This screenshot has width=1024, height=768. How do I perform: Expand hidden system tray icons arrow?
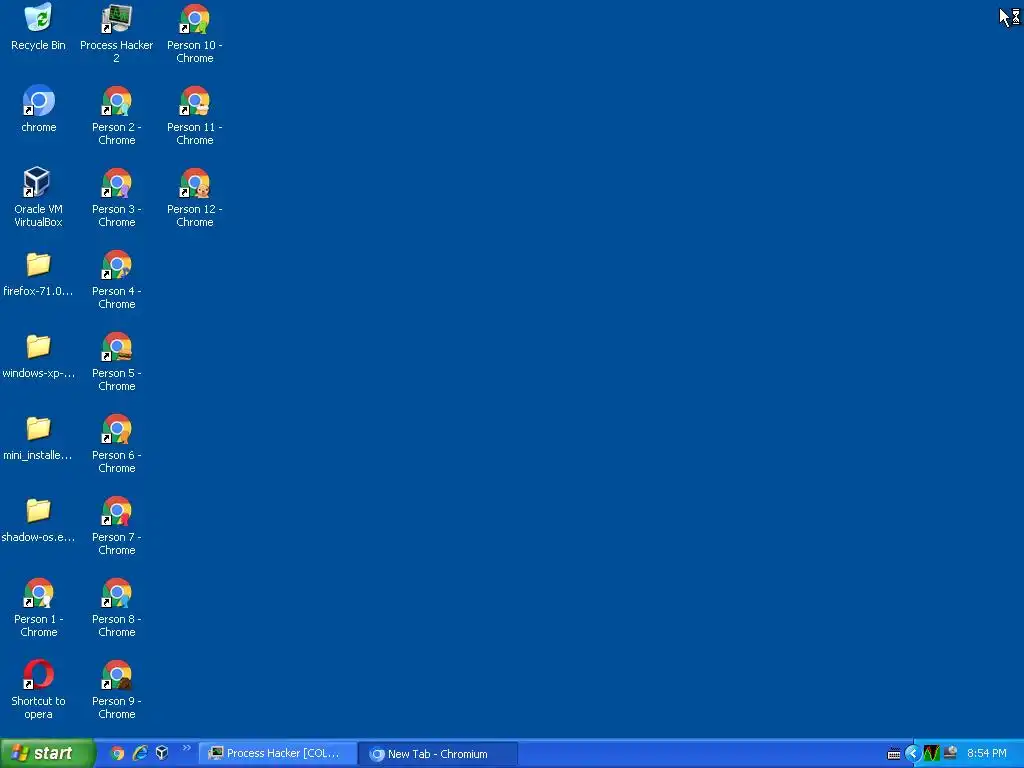(912, 754)
